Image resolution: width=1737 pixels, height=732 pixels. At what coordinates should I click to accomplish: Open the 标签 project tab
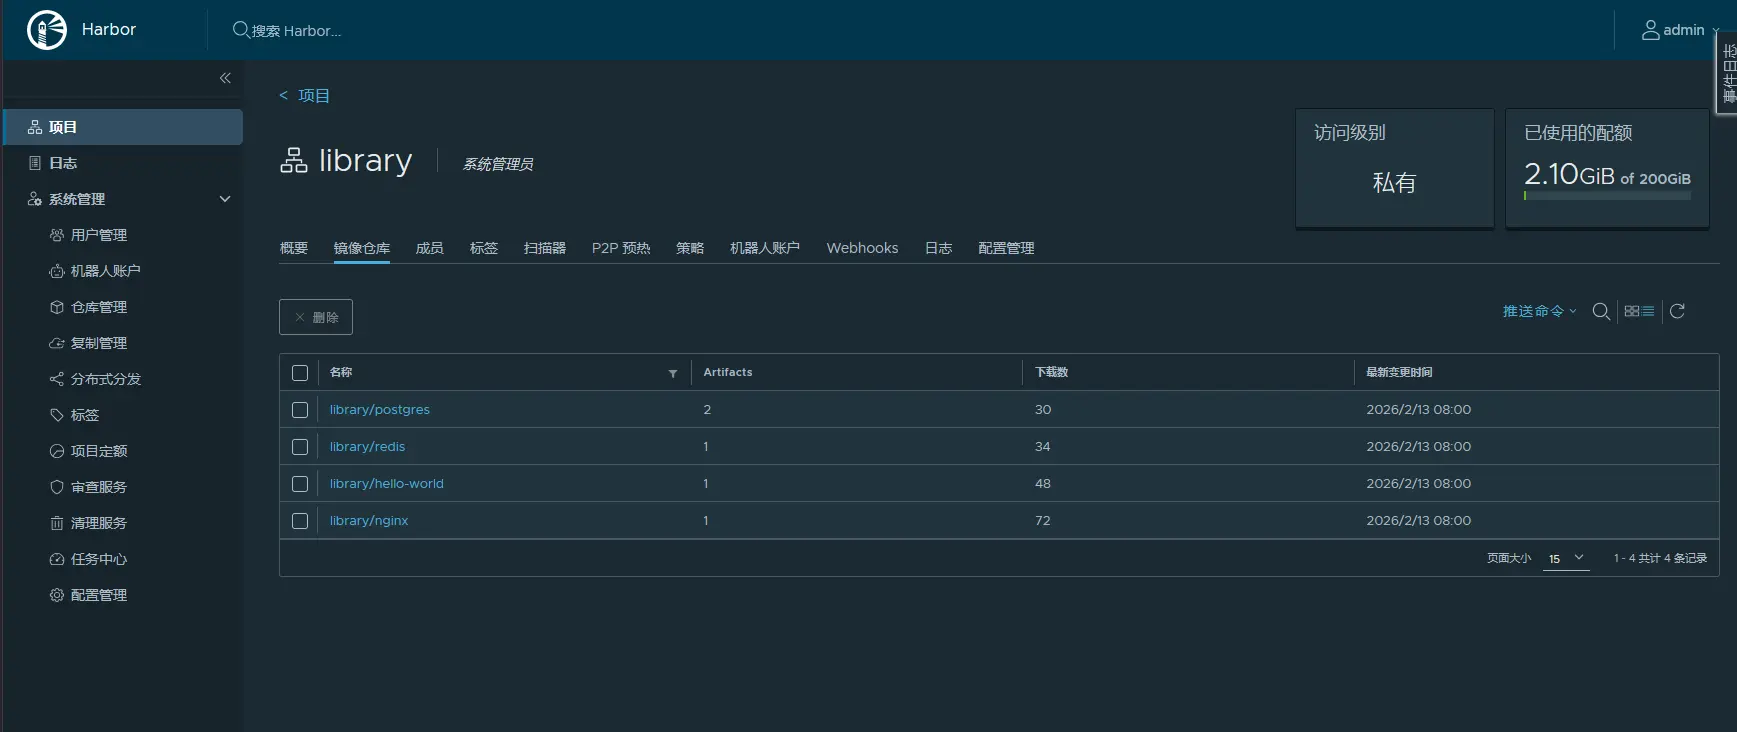(484, 248)
